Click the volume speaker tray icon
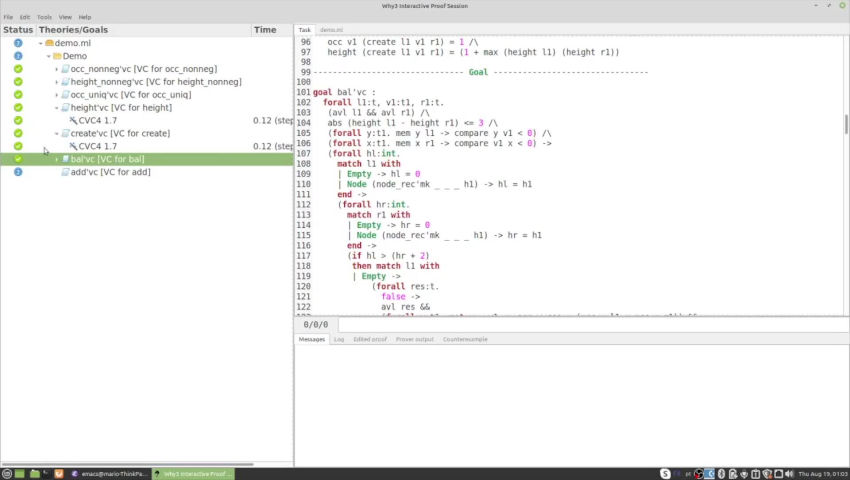The width and height of the screenshot is (850, 480). coord(789,473)
